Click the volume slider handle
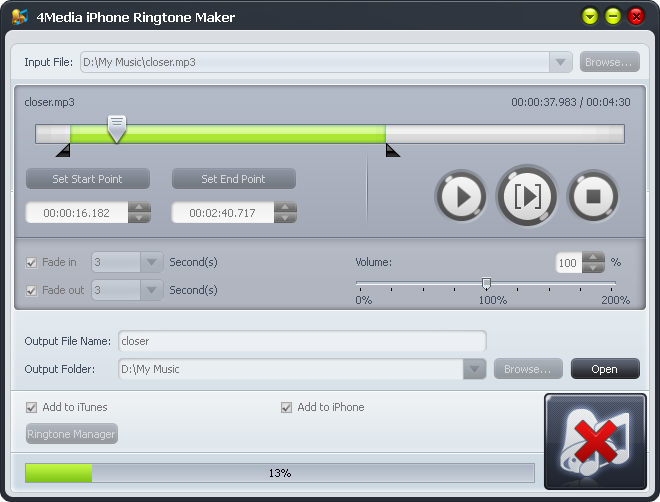 click(x=486, y=284)
